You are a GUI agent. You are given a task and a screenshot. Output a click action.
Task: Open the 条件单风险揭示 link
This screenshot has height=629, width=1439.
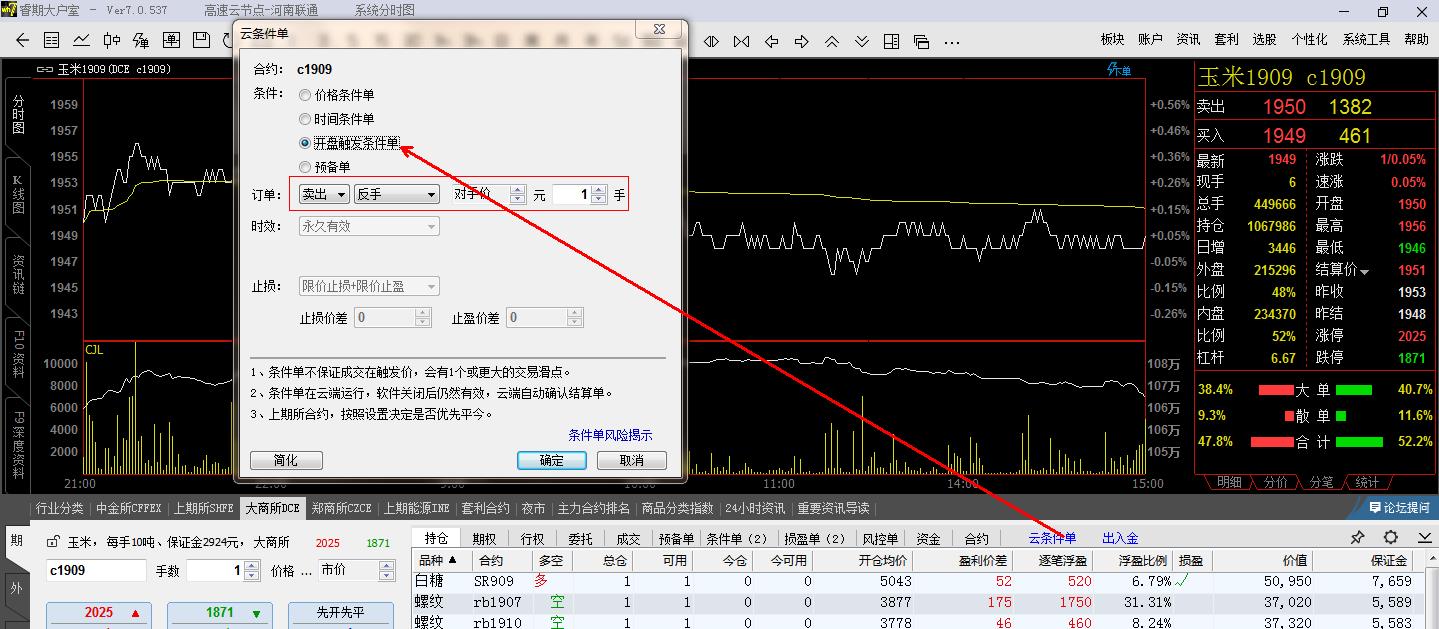[610, 435]
